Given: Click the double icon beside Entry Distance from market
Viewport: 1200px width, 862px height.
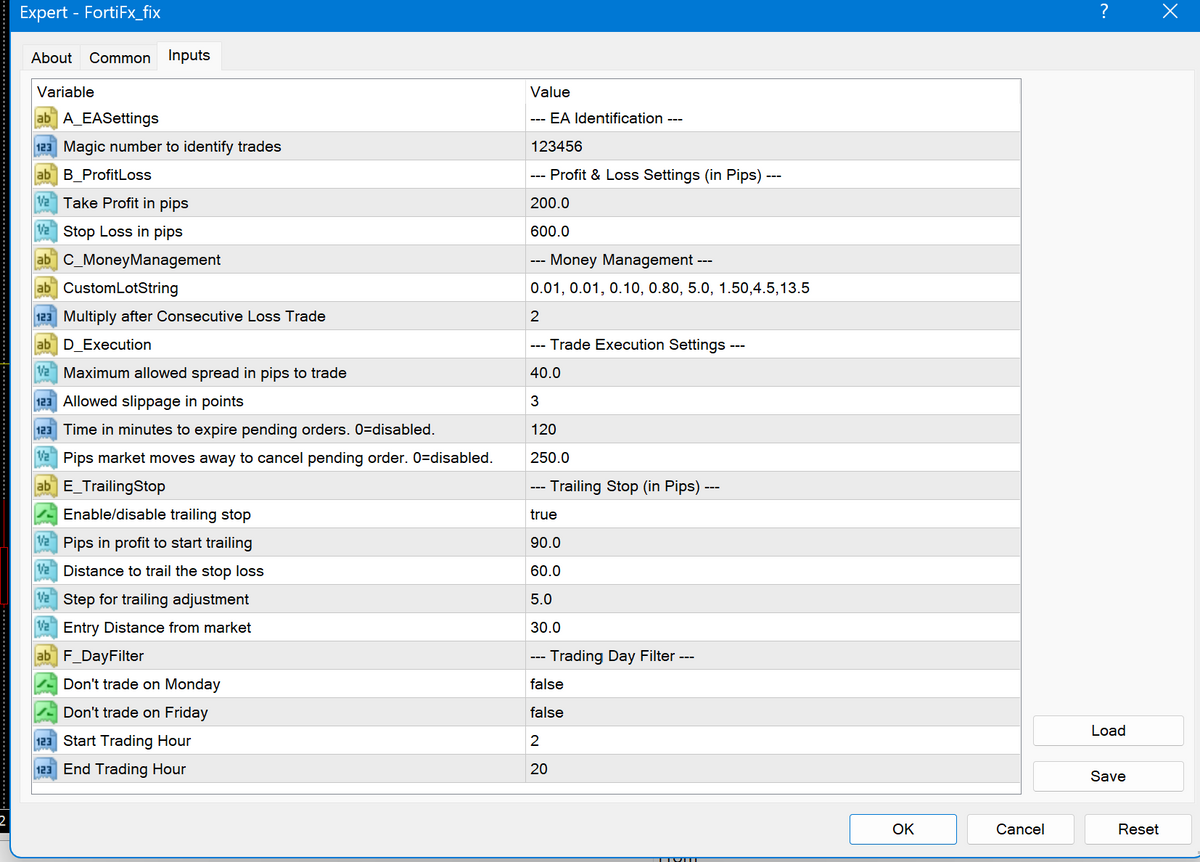Looking at the screenshot, I should [x=45, y=627].
